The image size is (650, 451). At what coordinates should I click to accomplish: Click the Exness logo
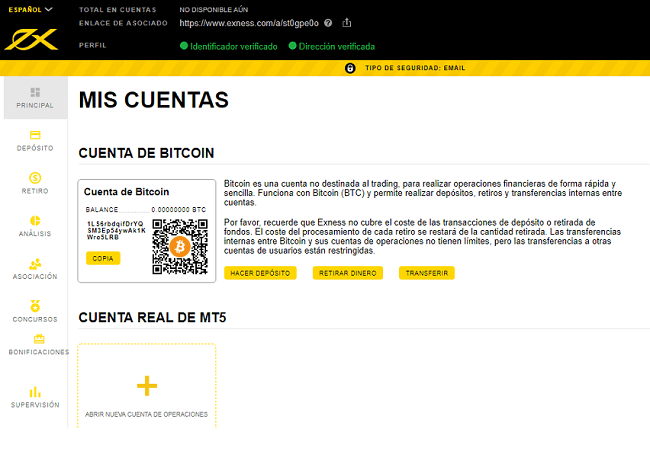(x=31, y=40)
